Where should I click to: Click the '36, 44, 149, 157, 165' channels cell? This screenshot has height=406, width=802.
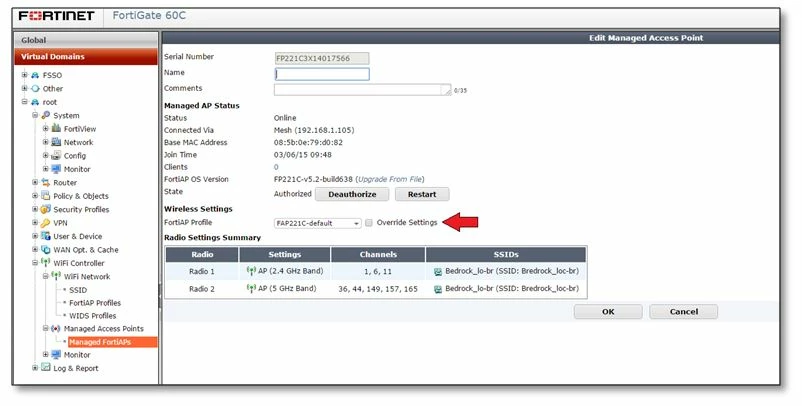coord(378,289)
